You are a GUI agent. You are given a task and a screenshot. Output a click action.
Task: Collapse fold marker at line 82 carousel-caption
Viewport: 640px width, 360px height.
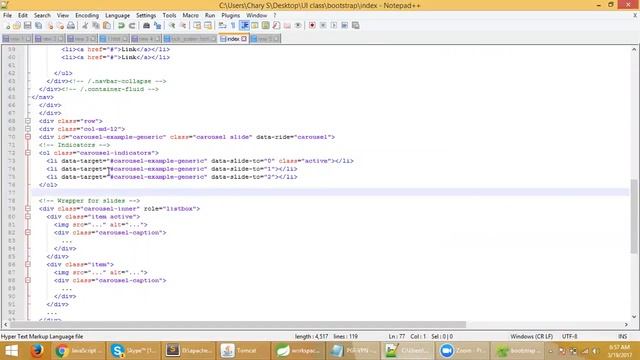coord(28,233)
